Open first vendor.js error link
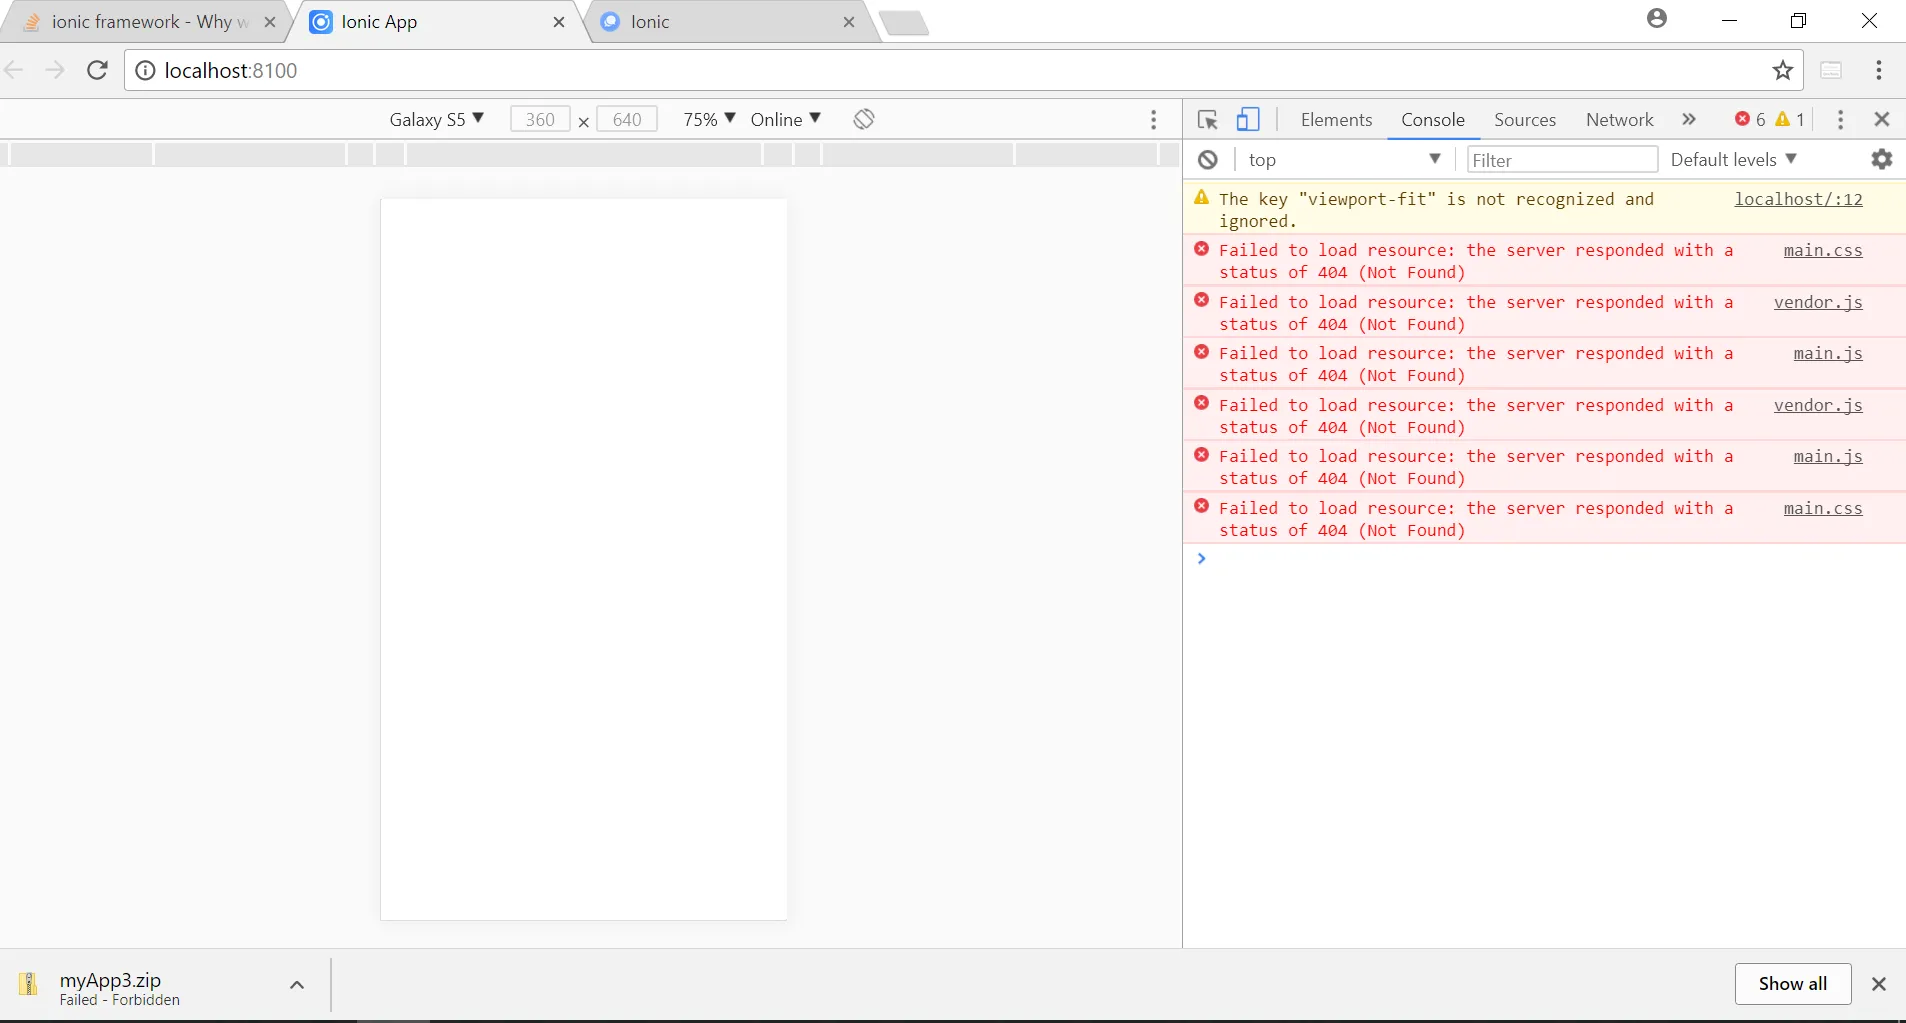This screenshot has height=1023, width=1906. pyautogui.click(x=1818, y=302)
